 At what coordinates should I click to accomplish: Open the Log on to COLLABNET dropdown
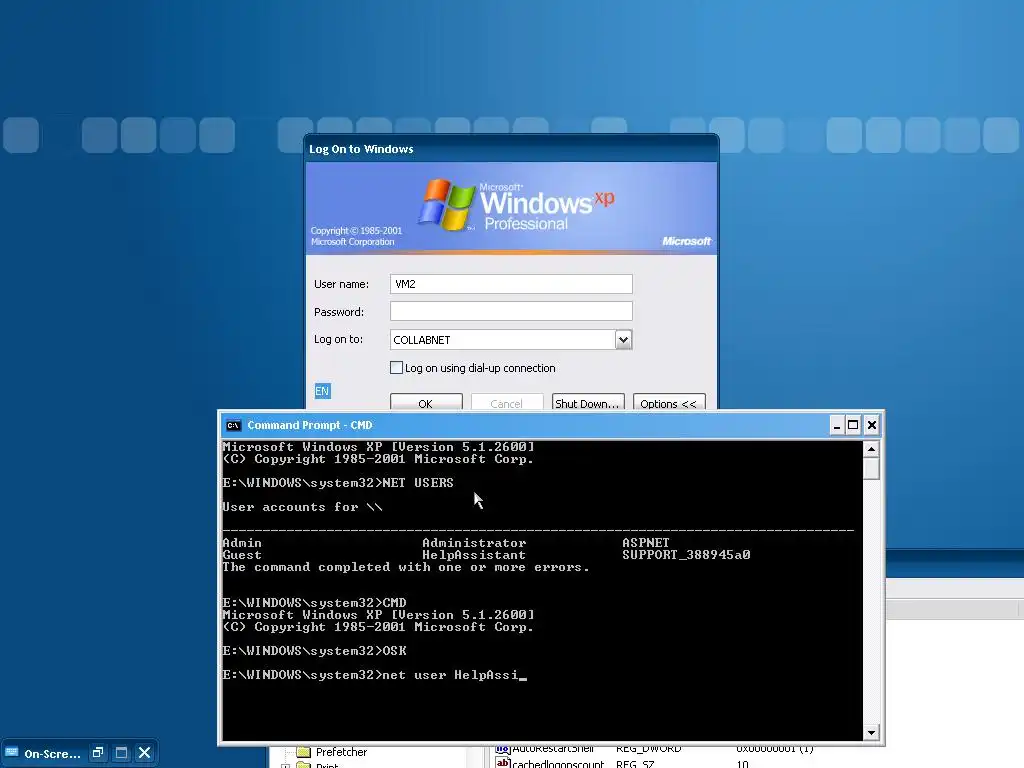623,340
